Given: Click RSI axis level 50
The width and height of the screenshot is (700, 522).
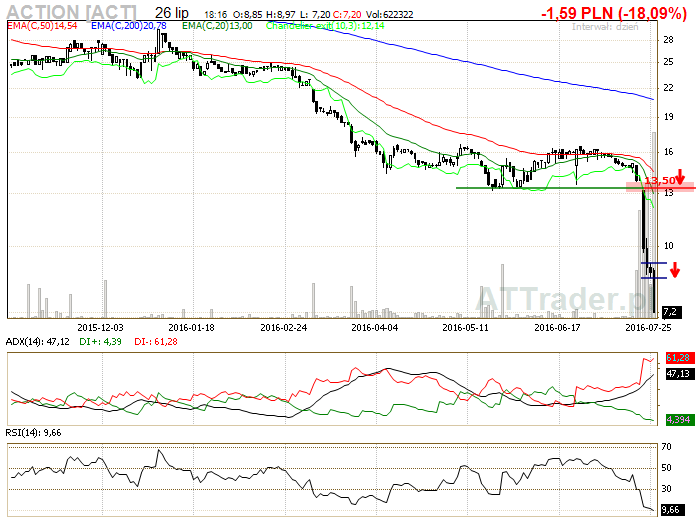Looking at the screenshot, I should (x=667, y=468).
